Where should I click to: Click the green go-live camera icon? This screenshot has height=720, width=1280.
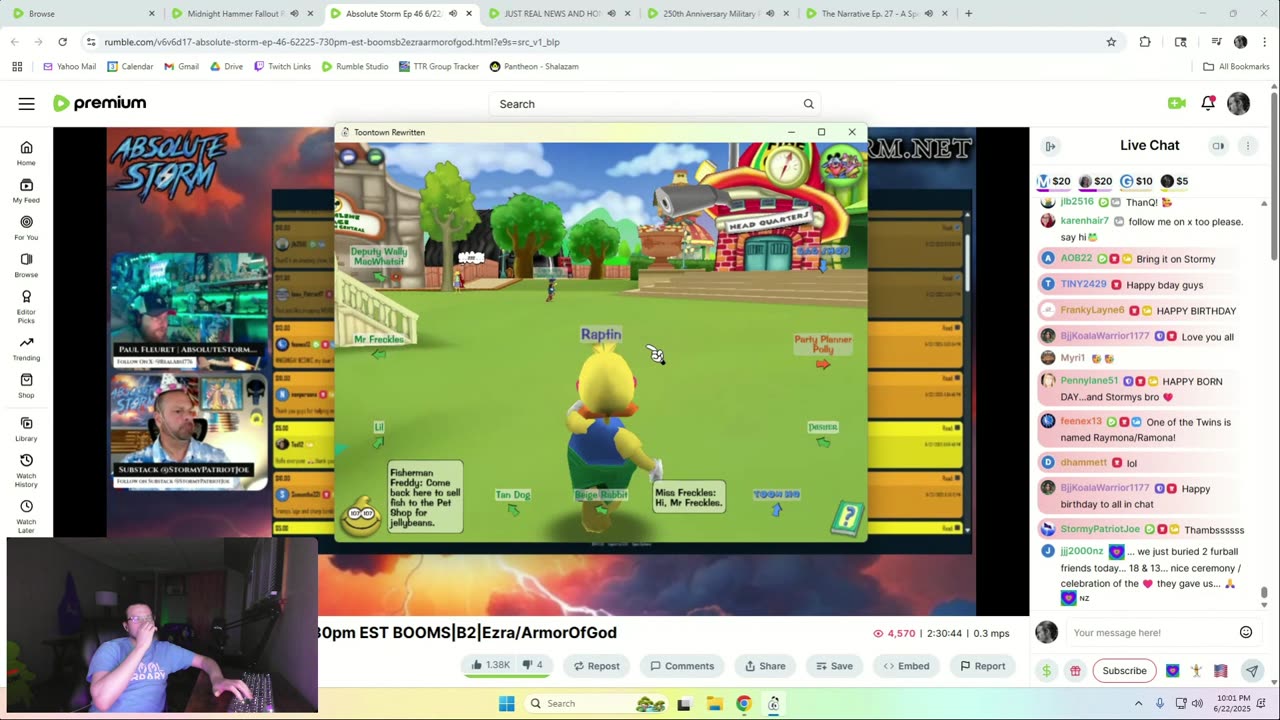pos(1176,103)
